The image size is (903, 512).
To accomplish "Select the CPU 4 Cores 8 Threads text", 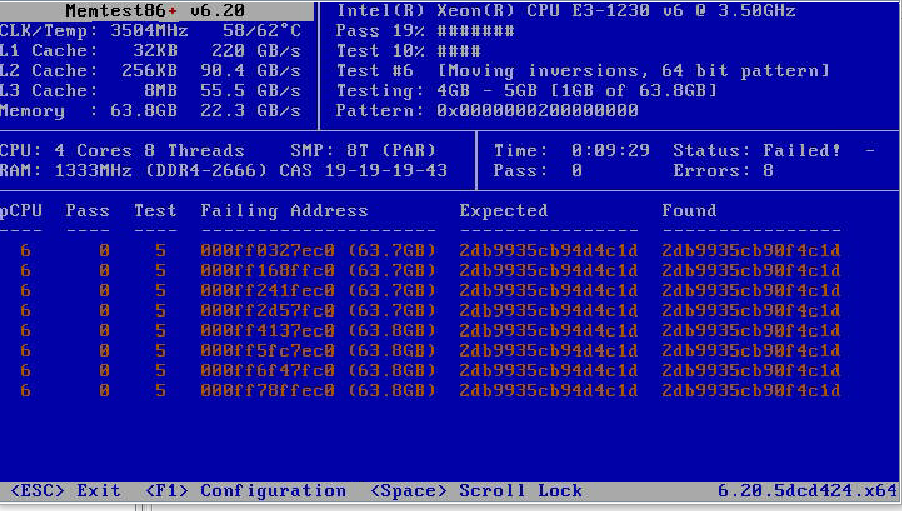I will [x=122, y=150].
